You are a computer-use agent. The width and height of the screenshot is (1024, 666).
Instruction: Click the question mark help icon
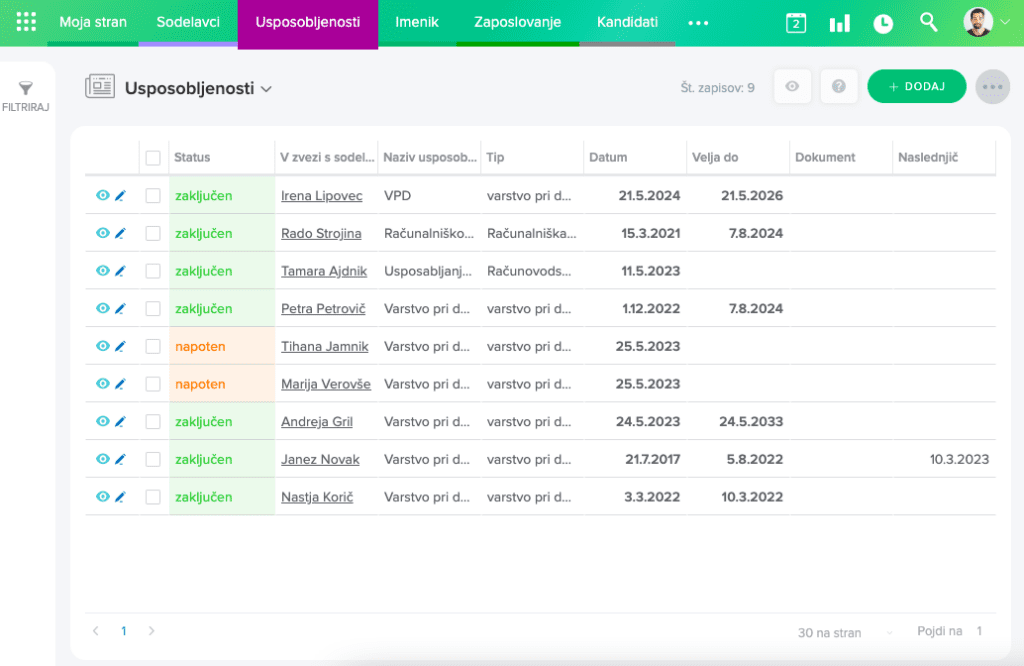(x=838, y=87)
